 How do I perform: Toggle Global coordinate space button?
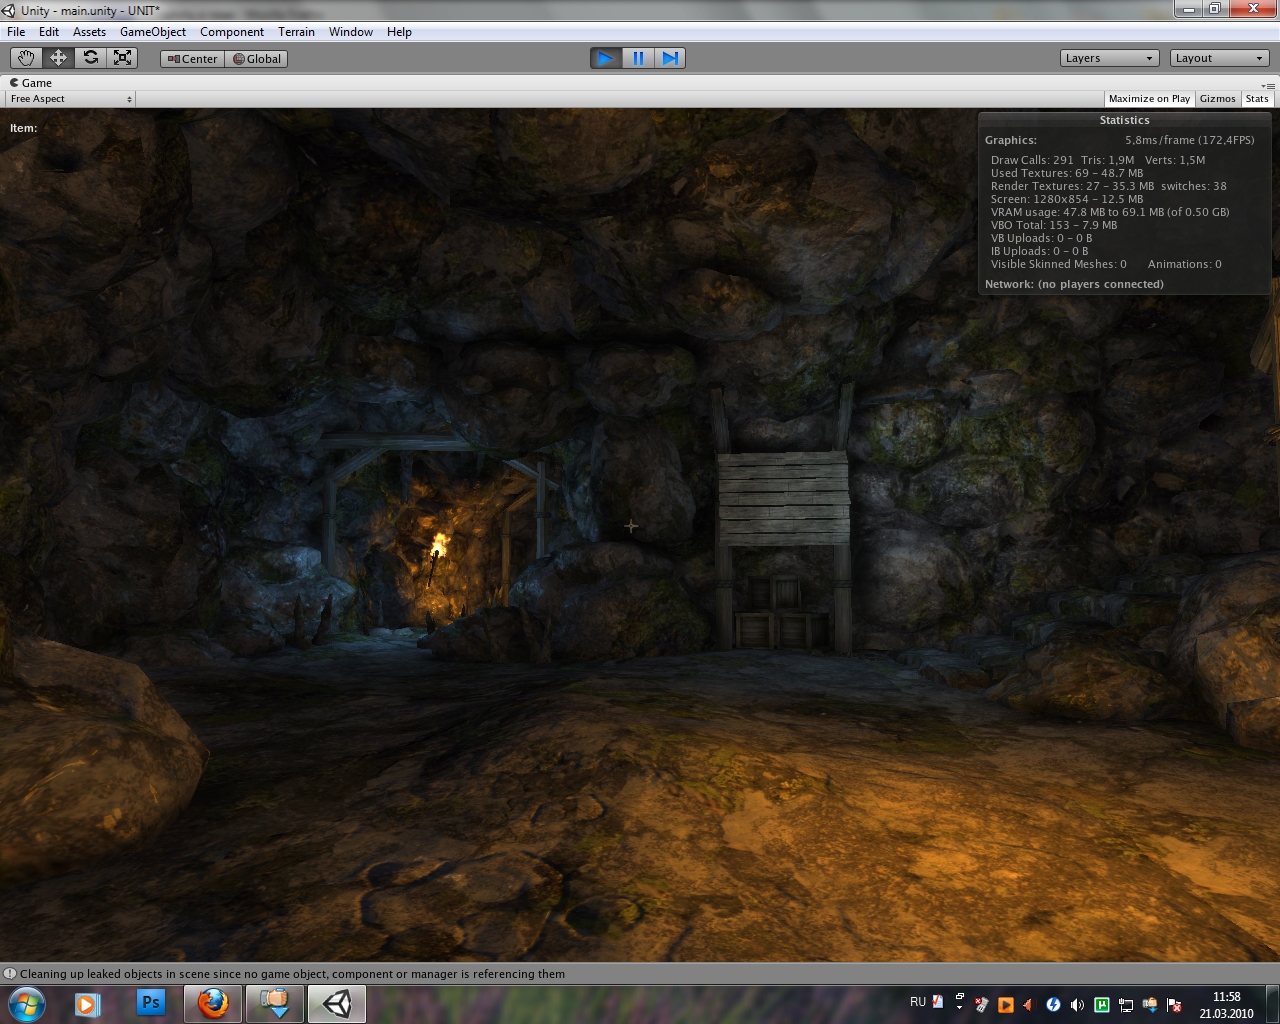click(x=257, y=59)
